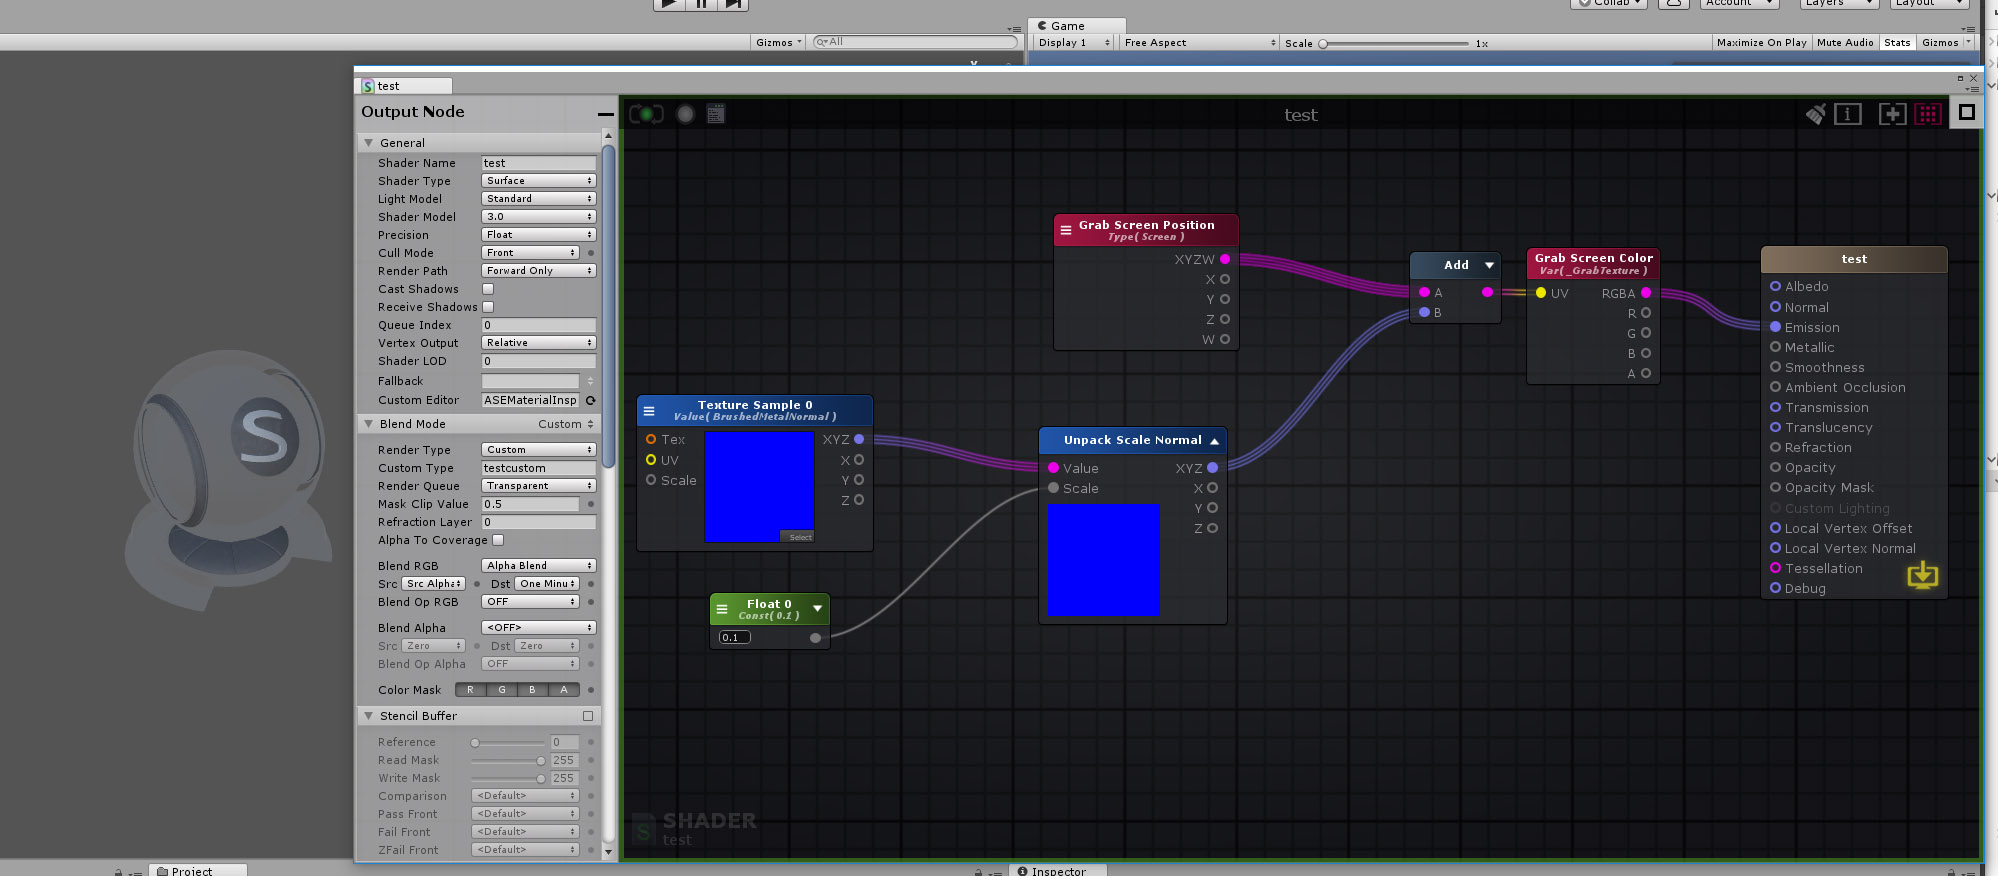
Task: Enable the Cast Shadows checkbox
Action: tap(488, 289)
